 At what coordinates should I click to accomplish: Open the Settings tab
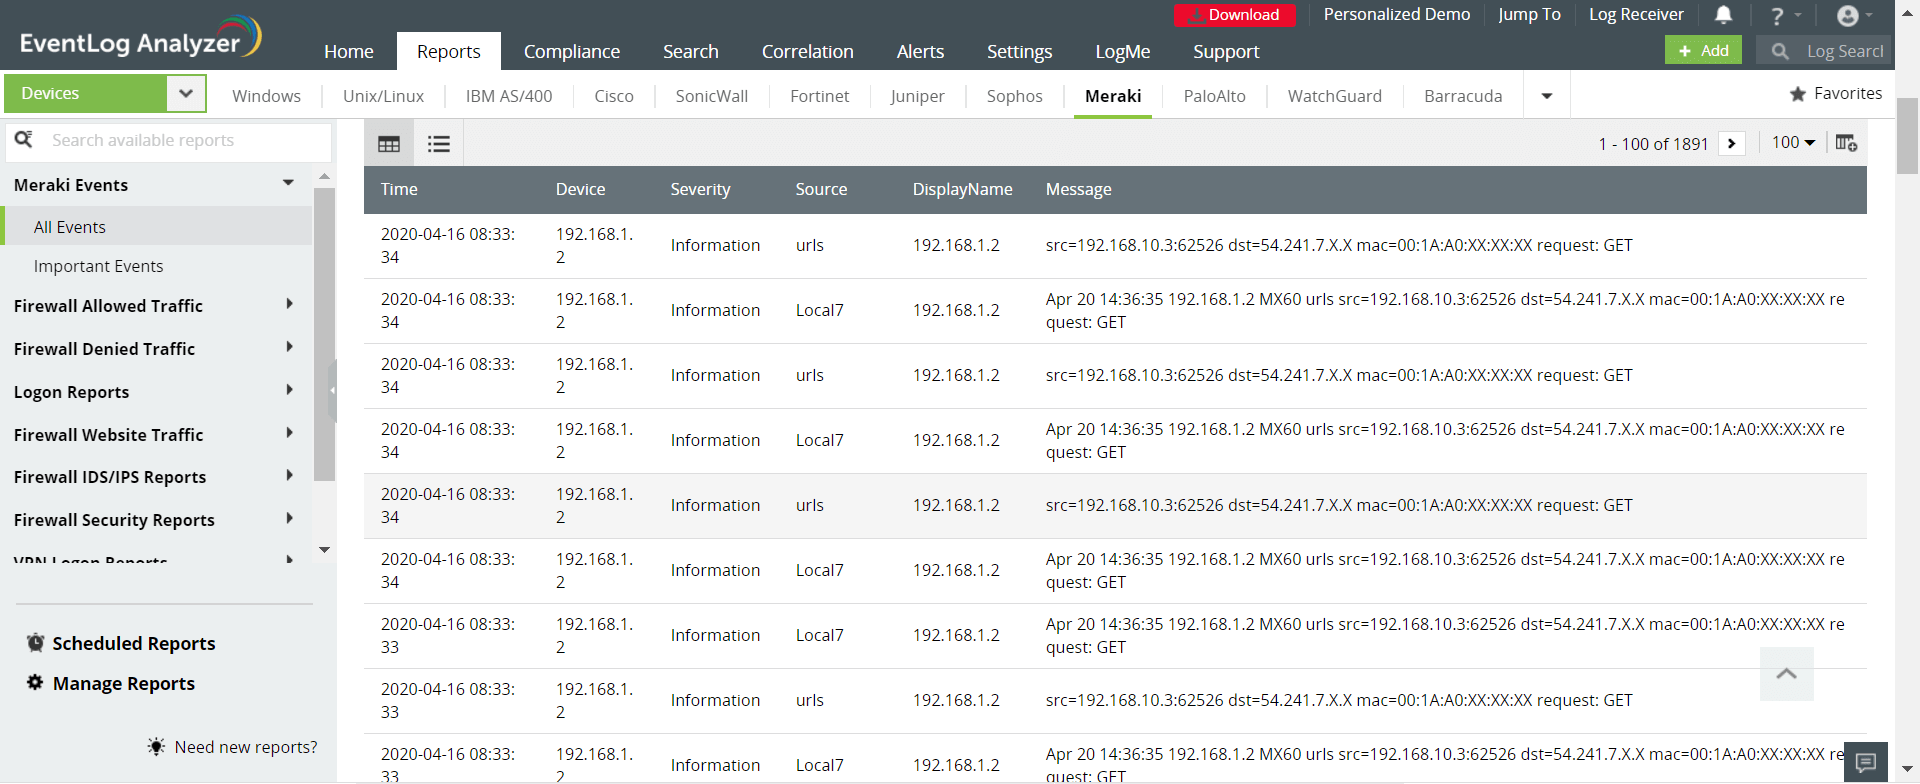pyautogui.click(x=1020, y=52)
